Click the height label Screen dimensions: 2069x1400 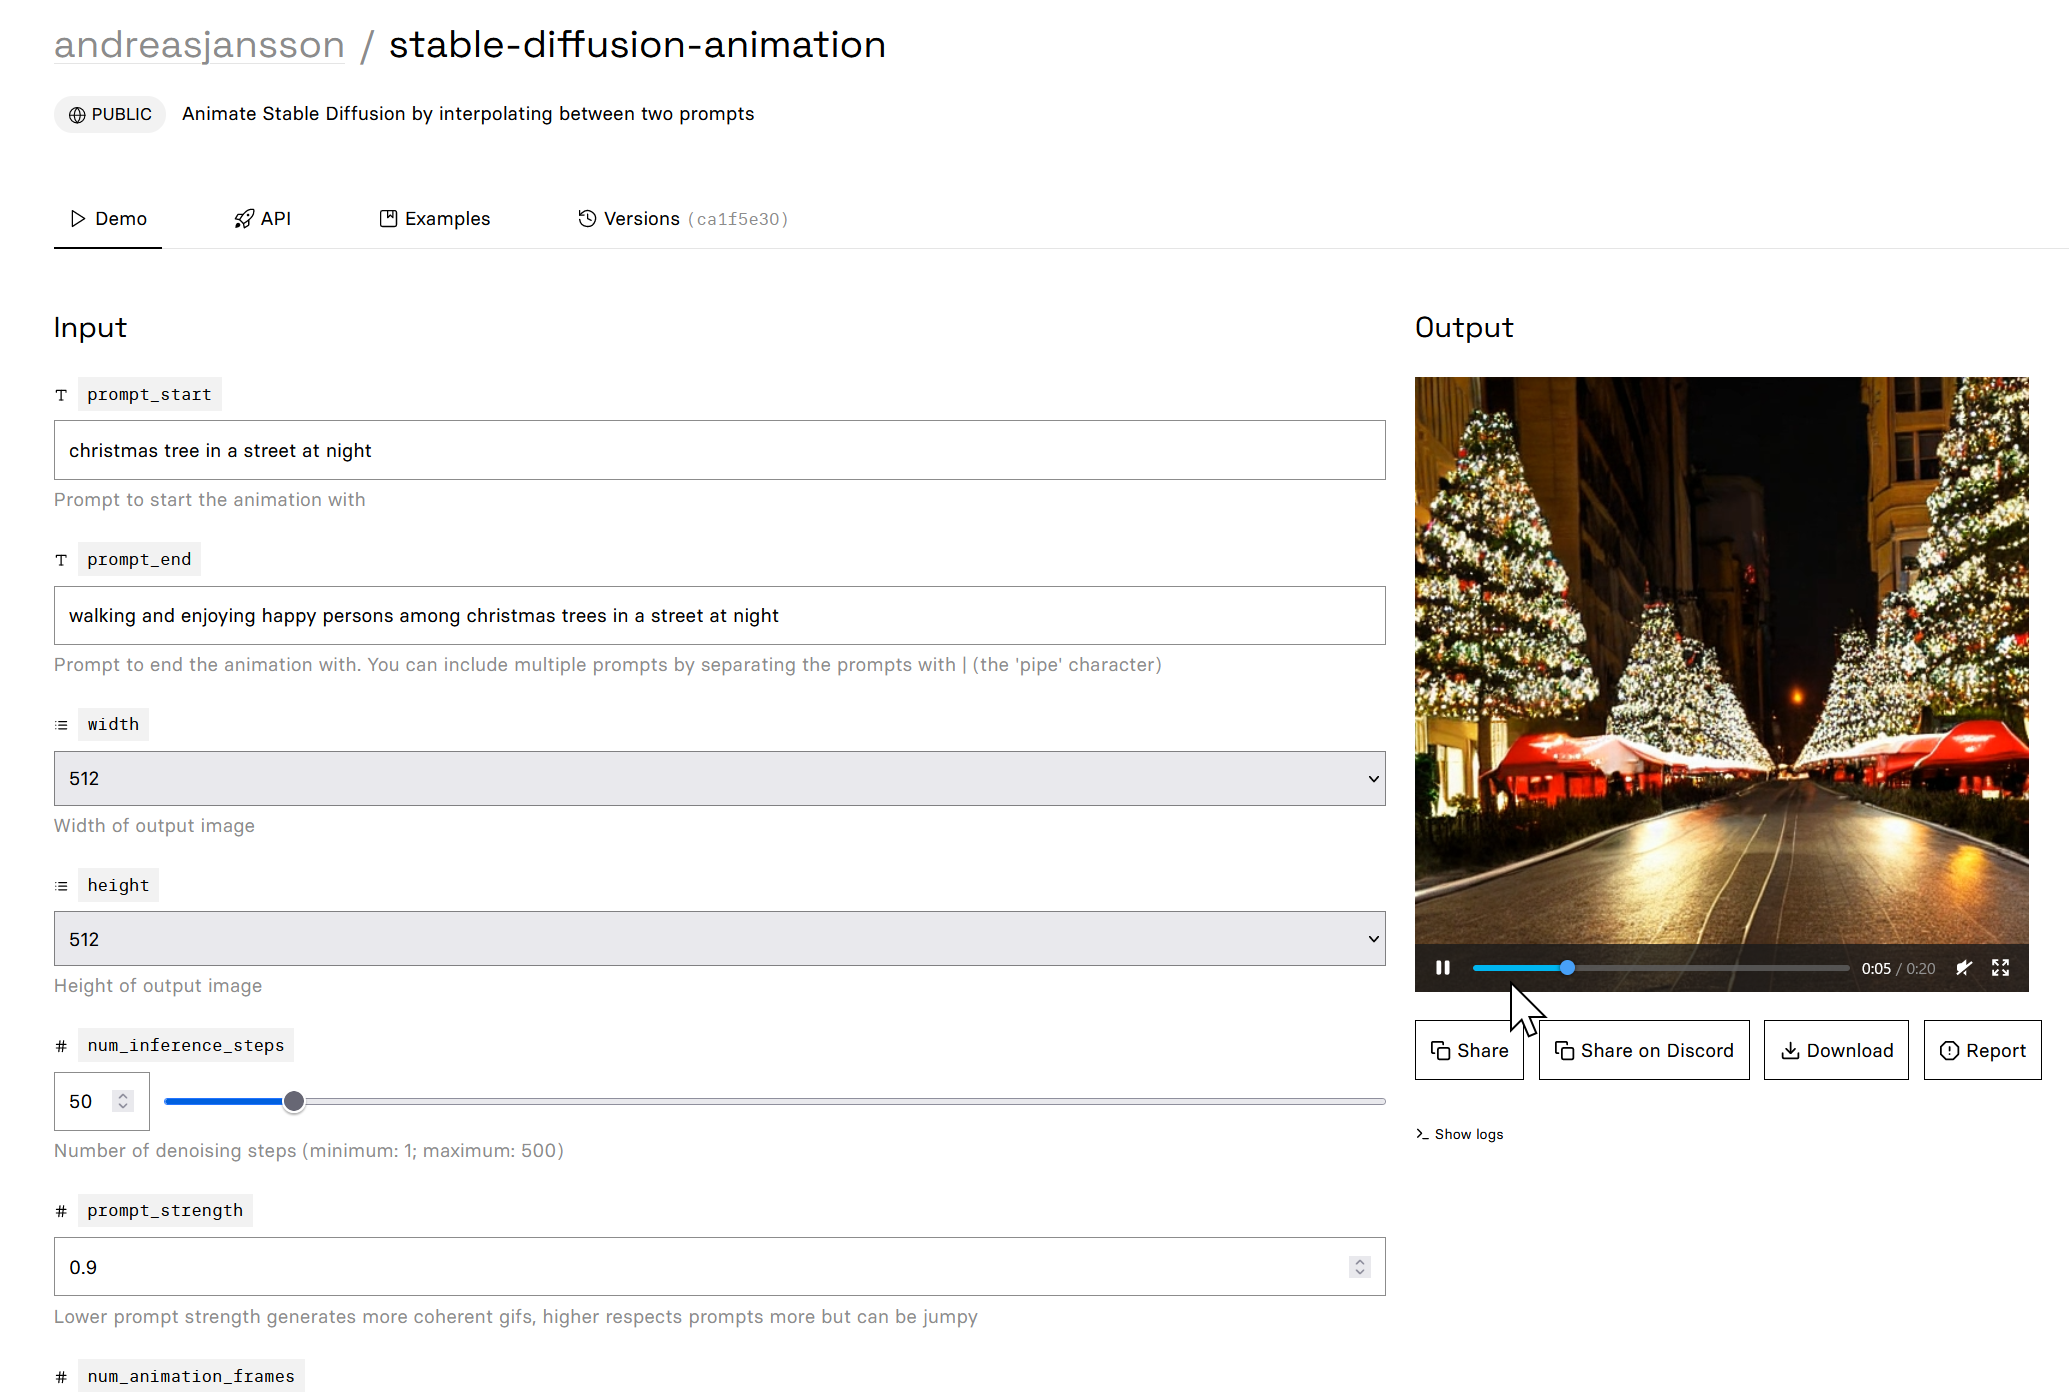point(118,885)
